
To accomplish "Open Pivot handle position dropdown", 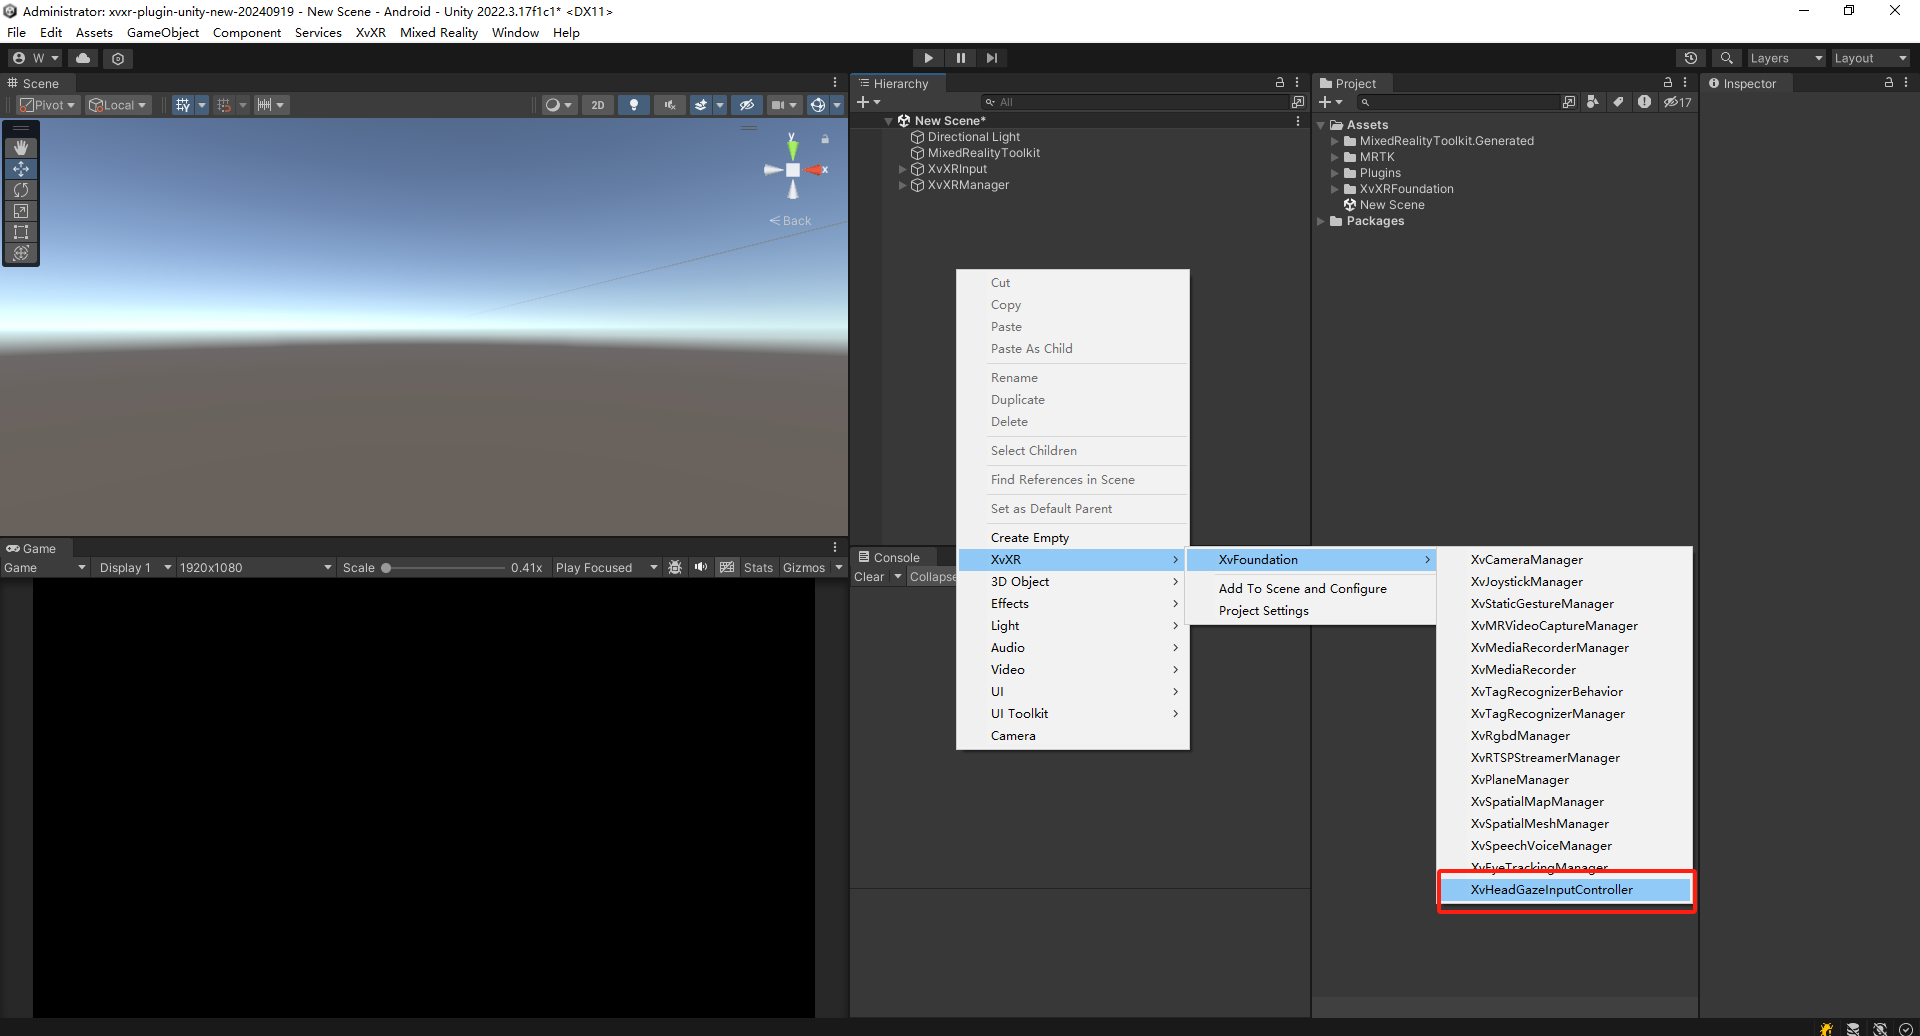I will pos(48,105).
